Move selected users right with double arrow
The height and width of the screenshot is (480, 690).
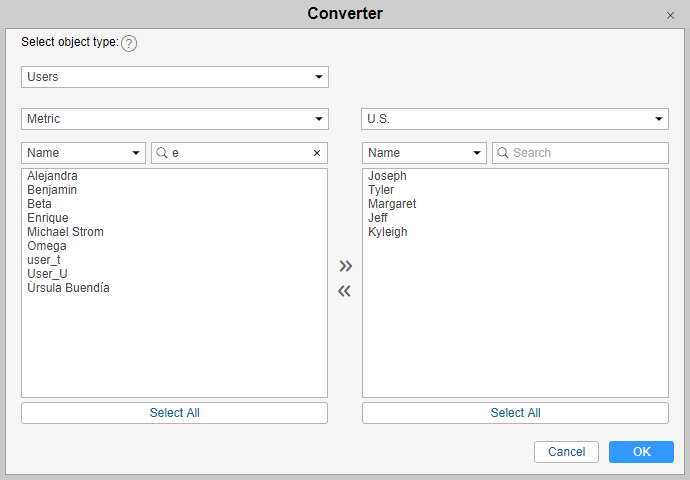pos(345,266)
